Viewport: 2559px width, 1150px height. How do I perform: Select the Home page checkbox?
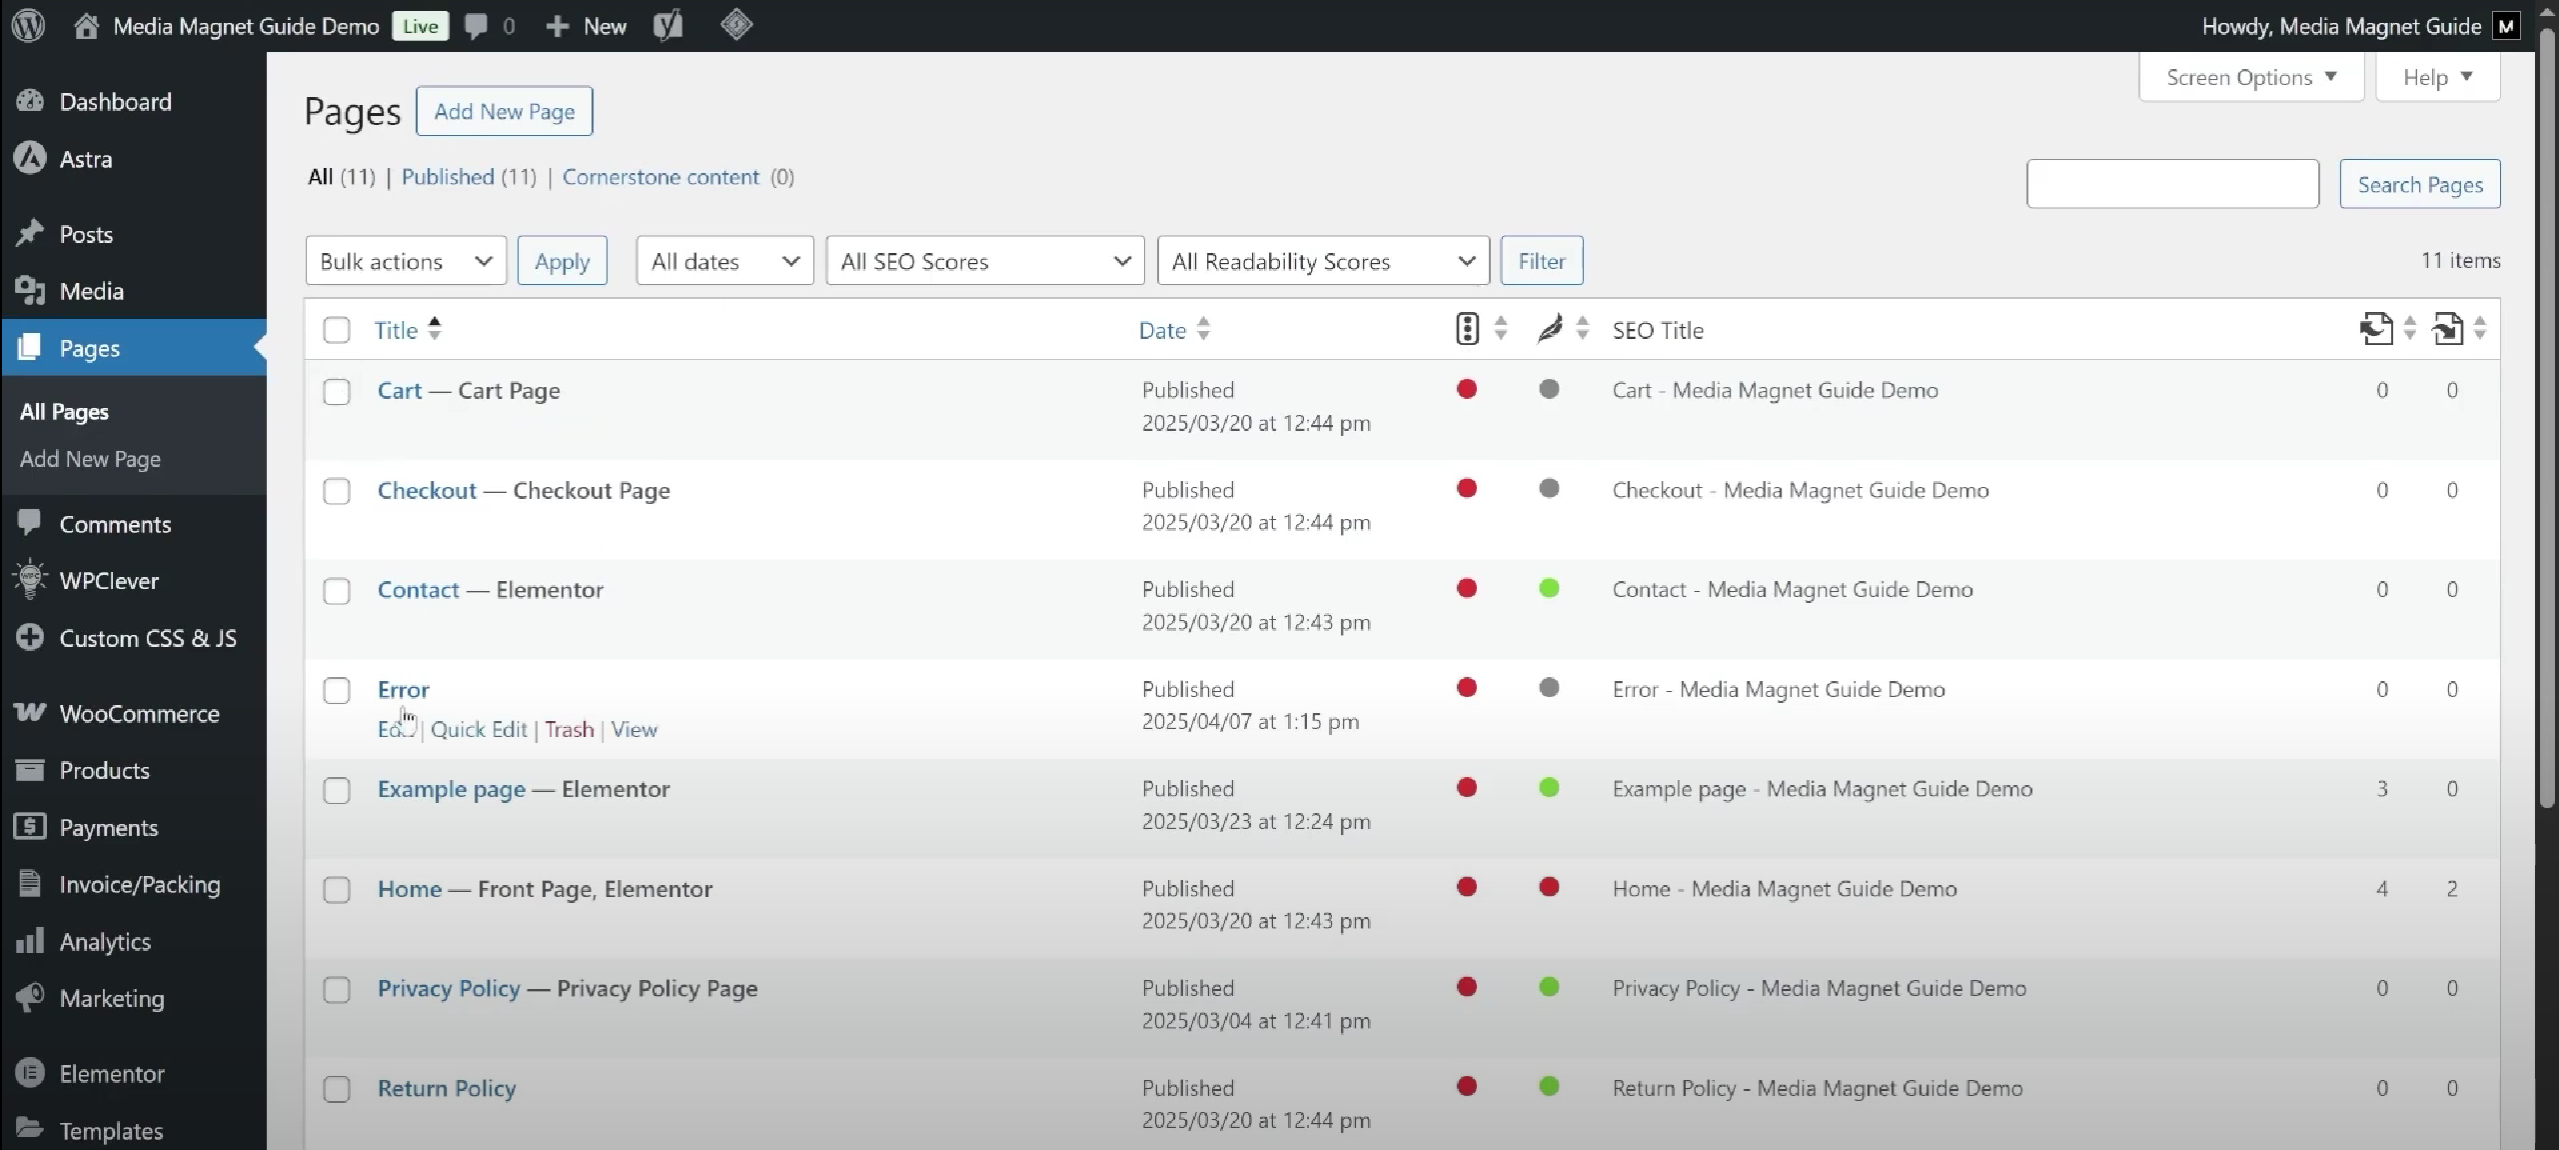coord(337,890)
